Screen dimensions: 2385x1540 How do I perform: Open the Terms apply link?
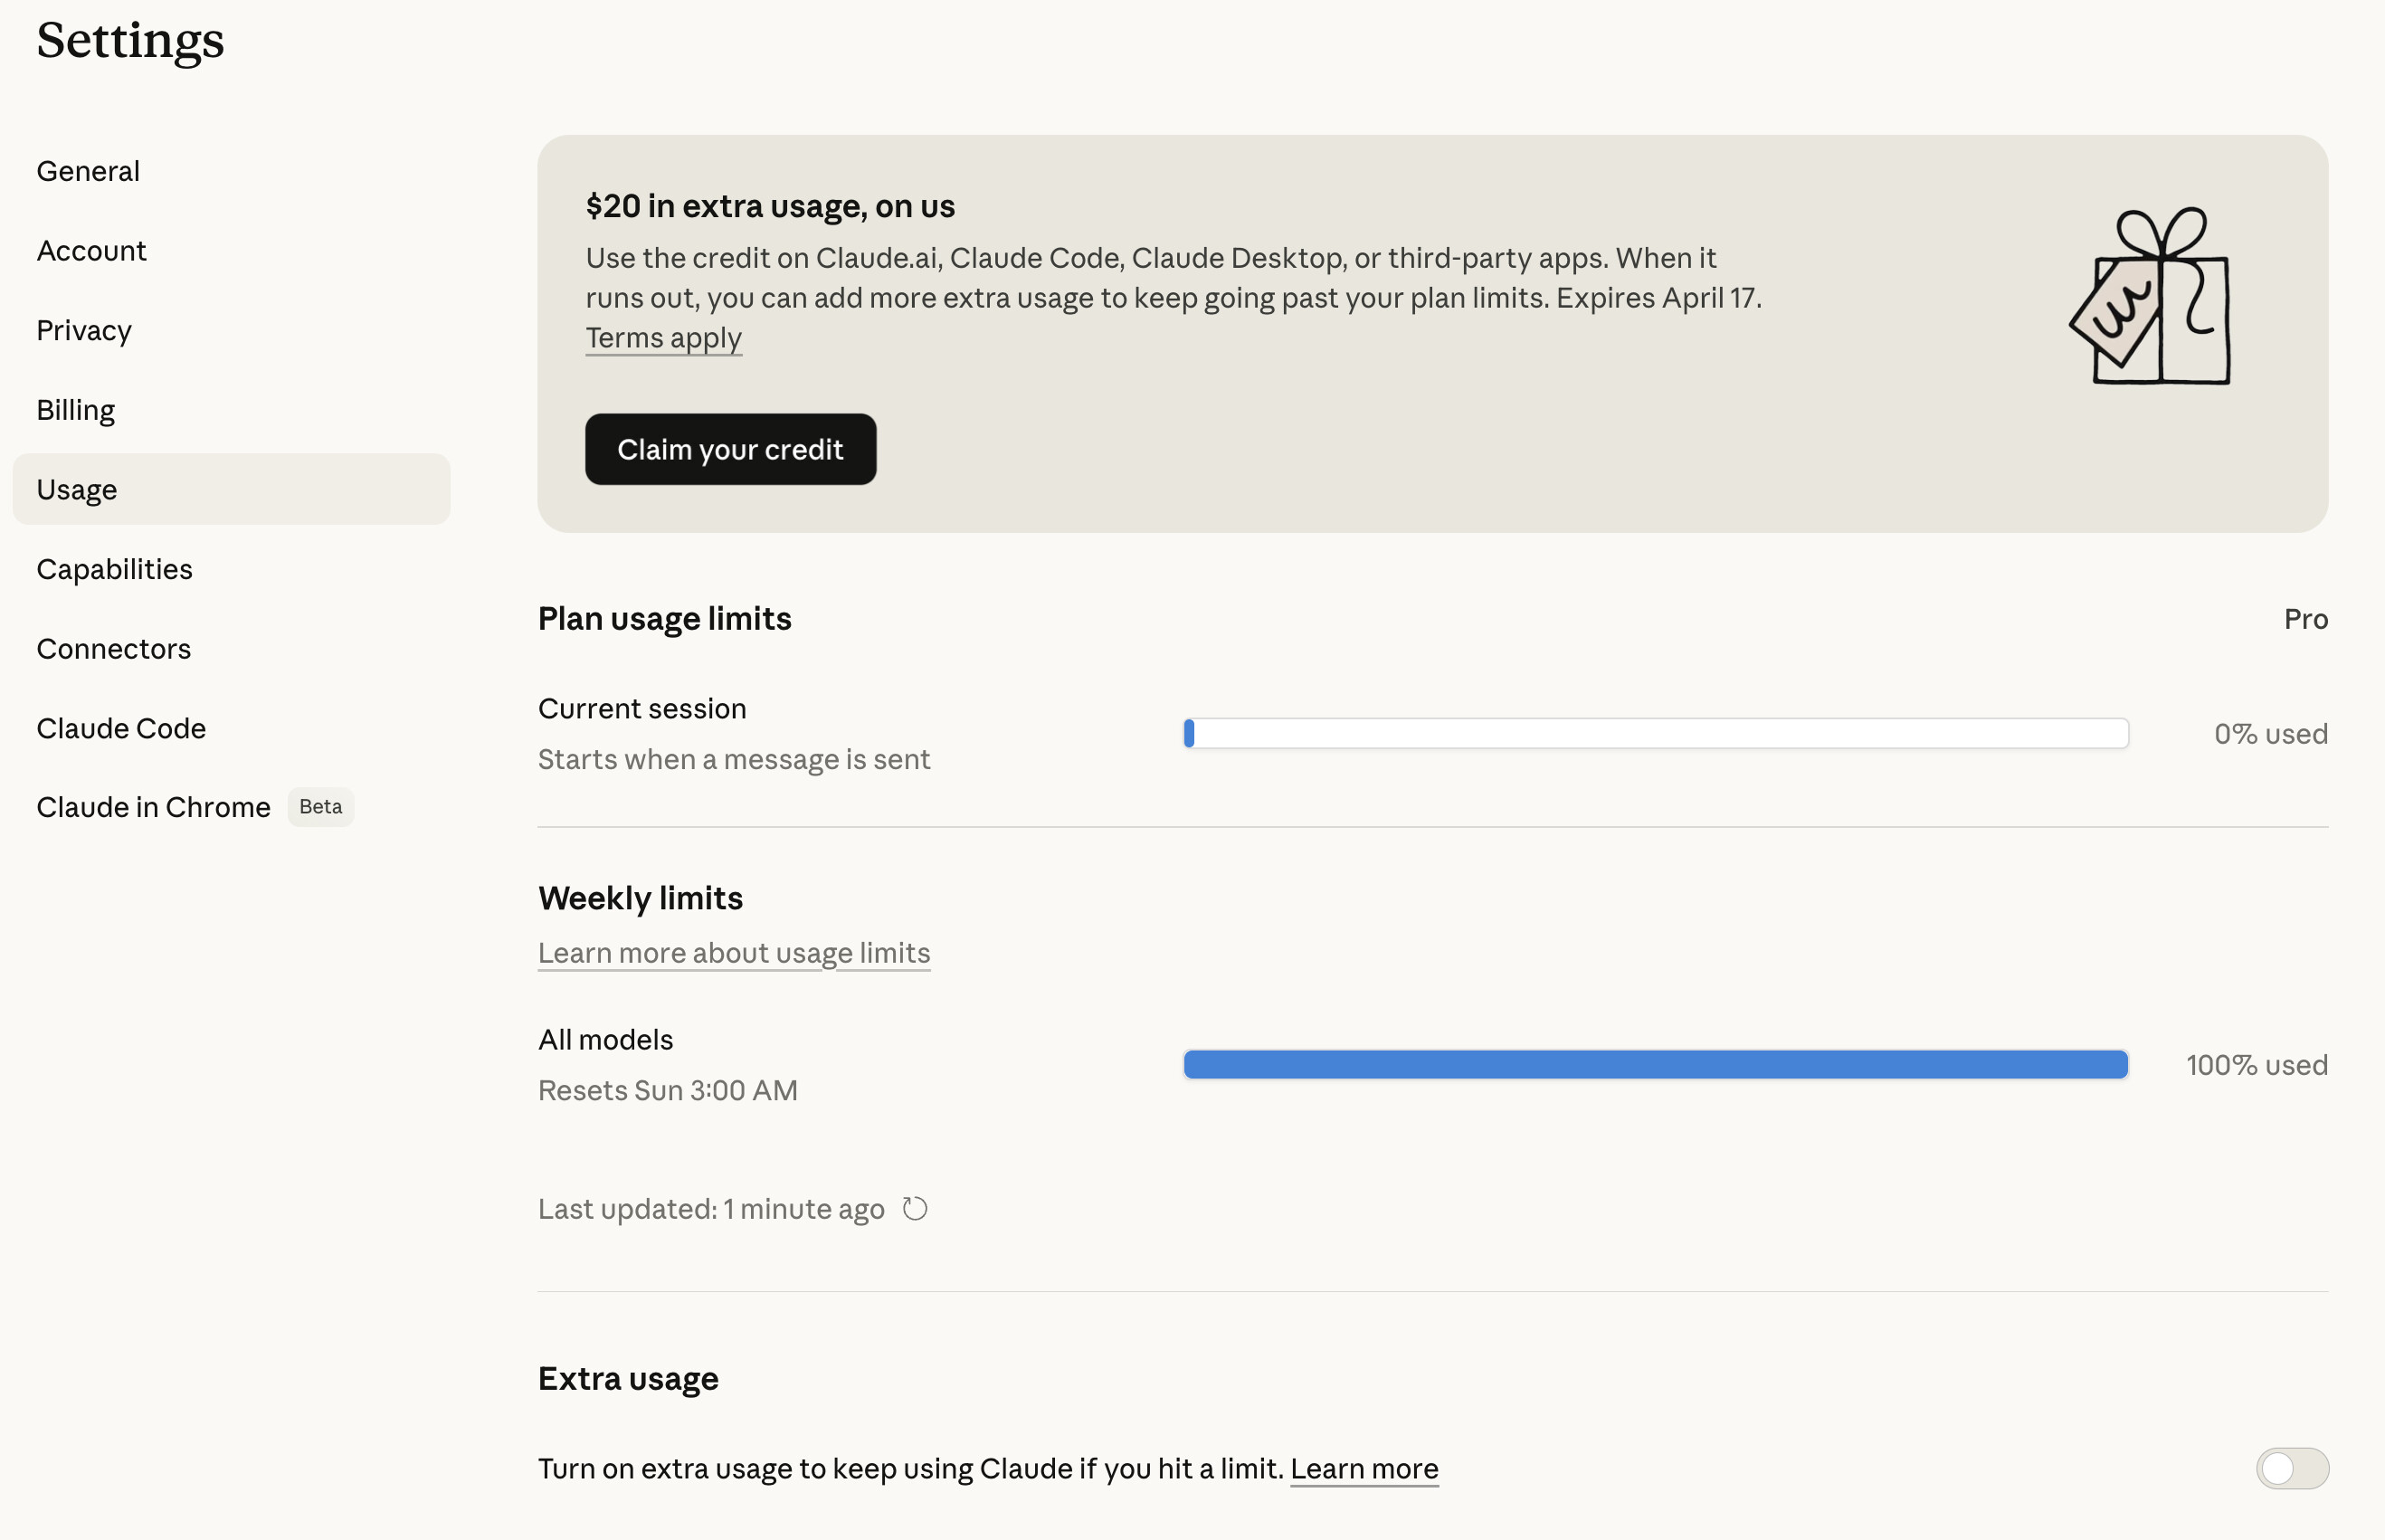[663, 338]
